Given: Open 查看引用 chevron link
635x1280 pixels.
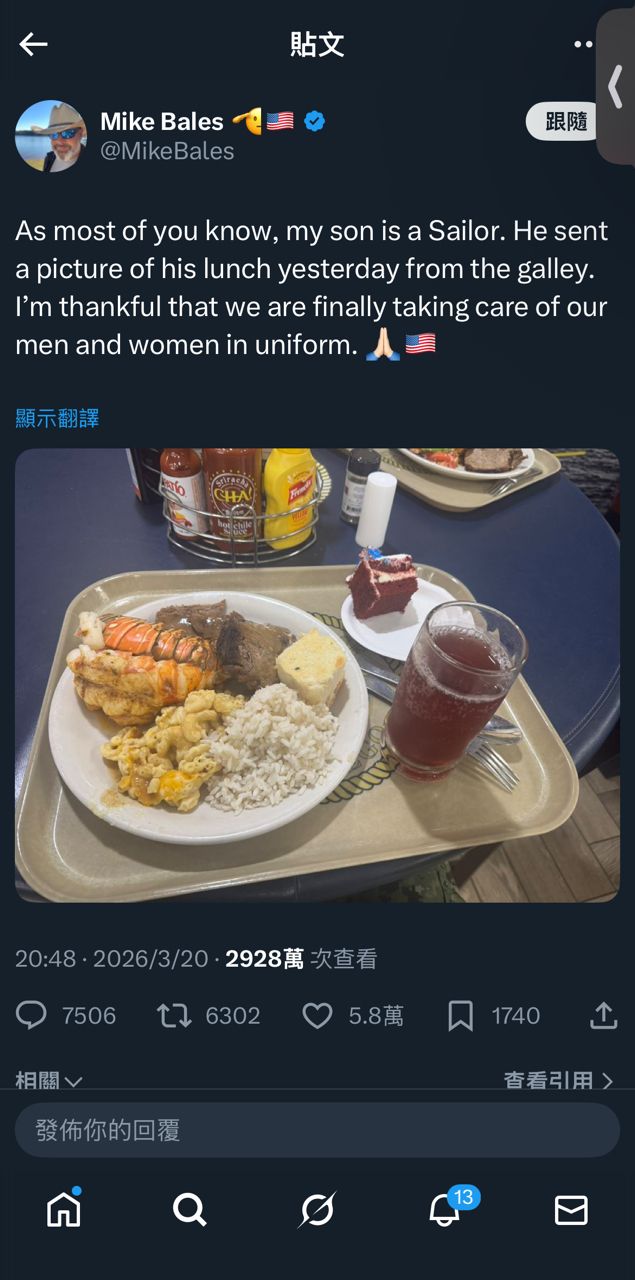Looking at the screenshot, I should (558, 1080).
